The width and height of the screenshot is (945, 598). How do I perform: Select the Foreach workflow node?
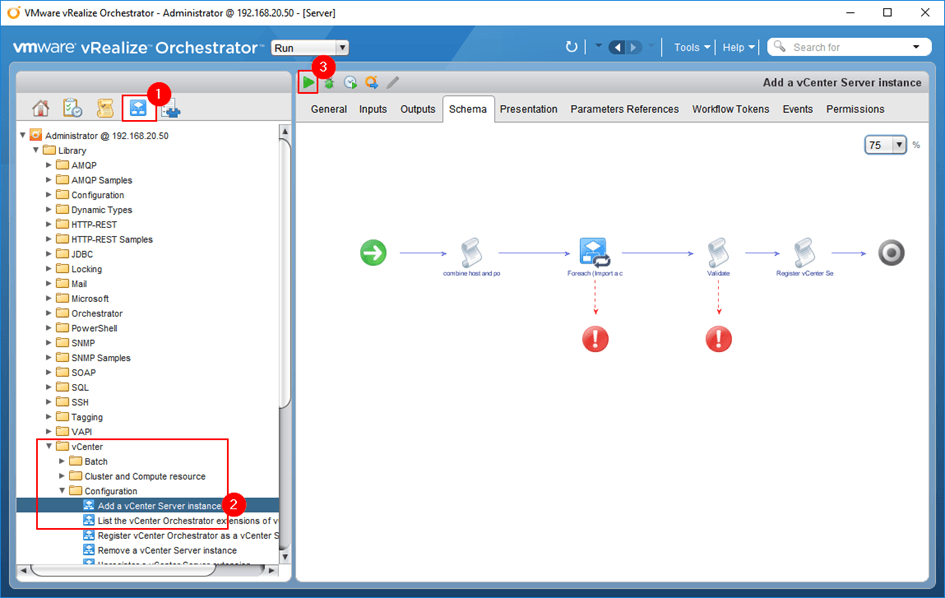pyautogui.click(x=595, y=253)
